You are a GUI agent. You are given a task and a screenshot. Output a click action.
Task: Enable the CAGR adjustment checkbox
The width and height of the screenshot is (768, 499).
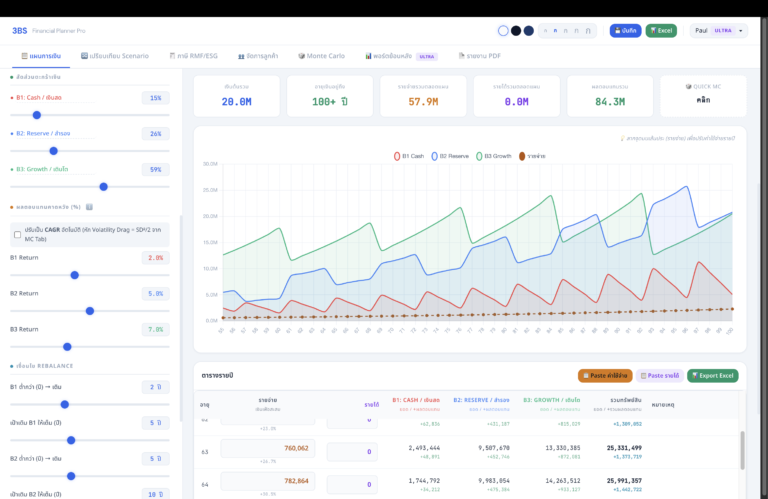(18, 235)
